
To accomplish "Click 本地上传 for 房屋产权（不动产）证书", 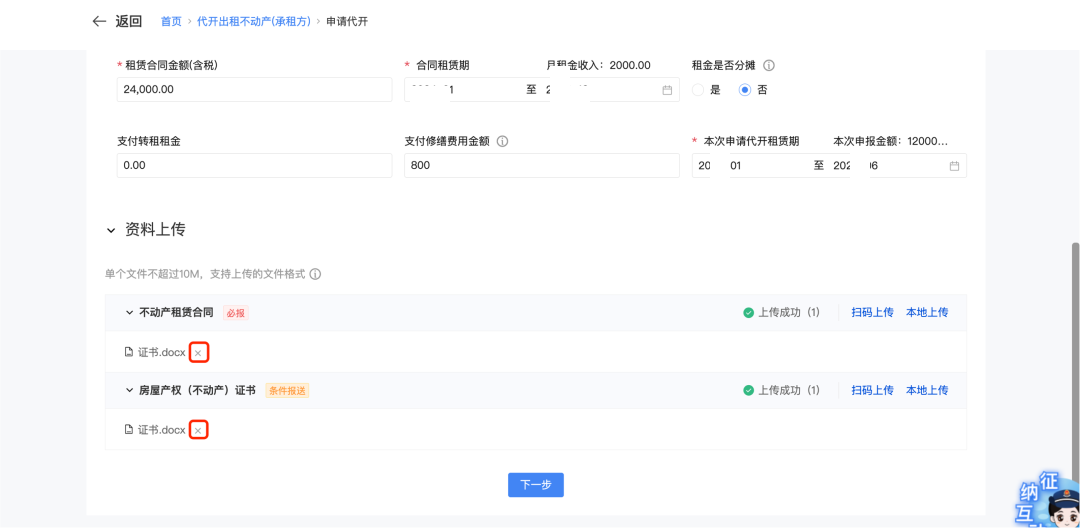I will pyautogui.click(x=926, y=390).
